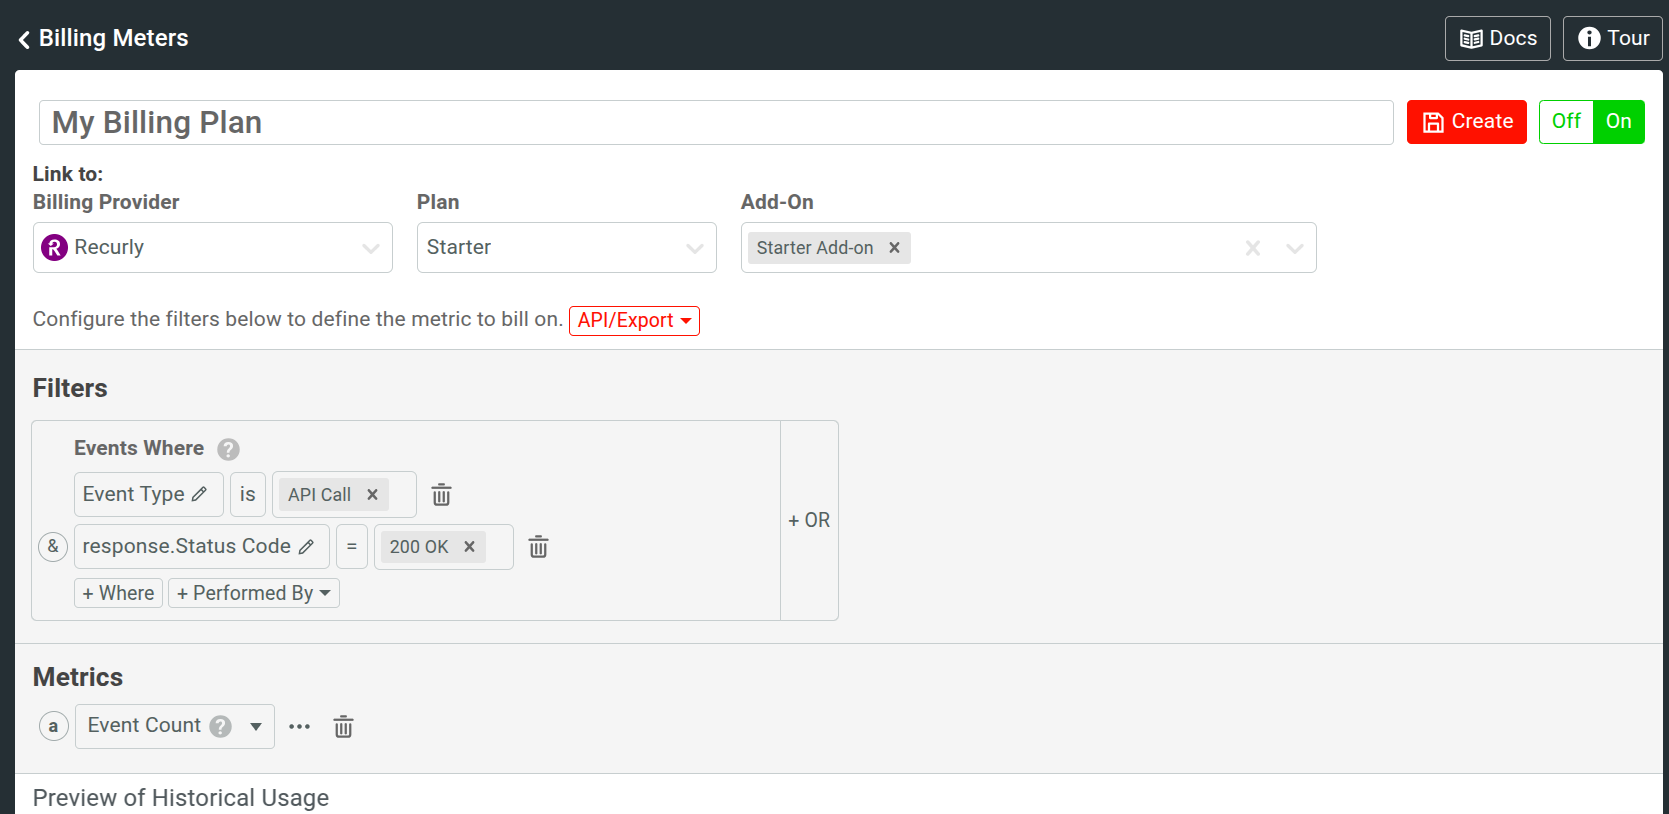Expand the Performed By dropdown
Screen dimensions: 1669x814
pos(254,594)
